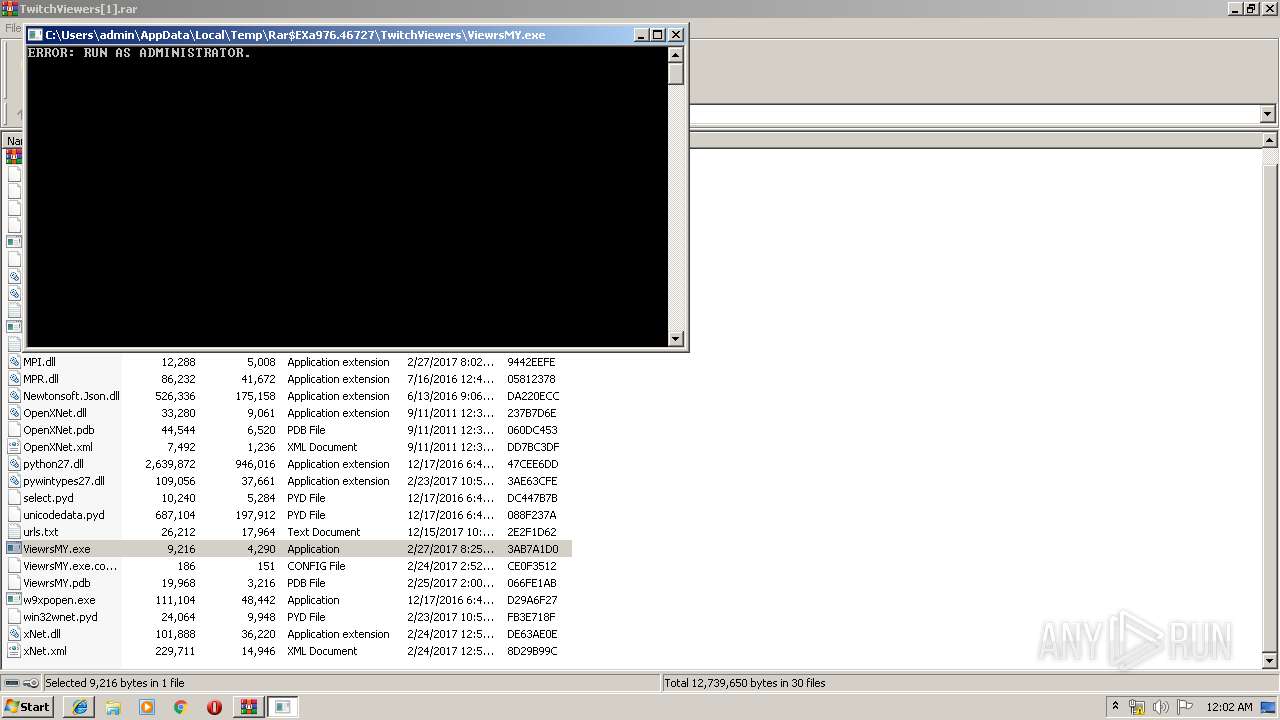Select the ViewrsMY.pdb file name

[x=57, y=583]
